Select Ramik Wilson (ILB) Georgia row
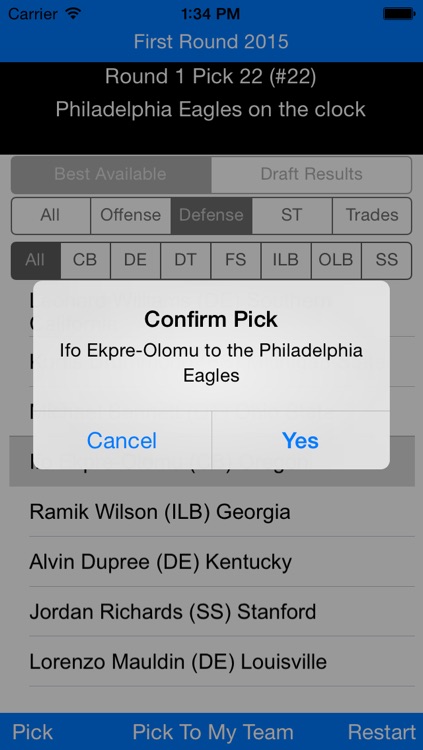The height and width of the screenshot is (750, 423). [x=212, y=512]
